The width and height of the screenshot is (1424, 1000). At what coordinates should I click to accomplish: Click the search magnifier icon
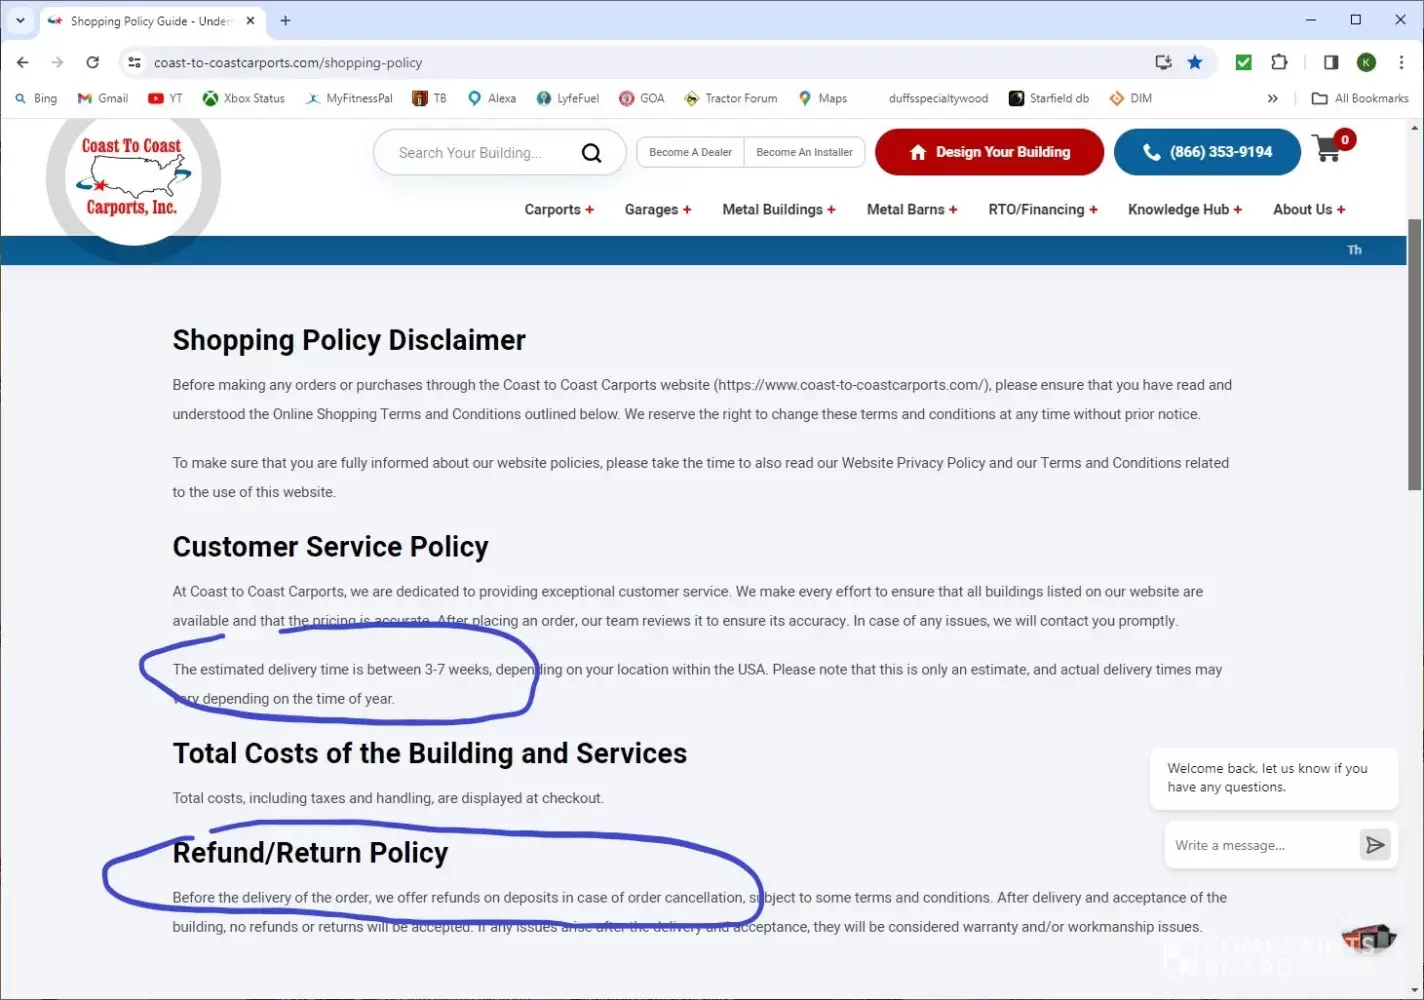point(591,153)
